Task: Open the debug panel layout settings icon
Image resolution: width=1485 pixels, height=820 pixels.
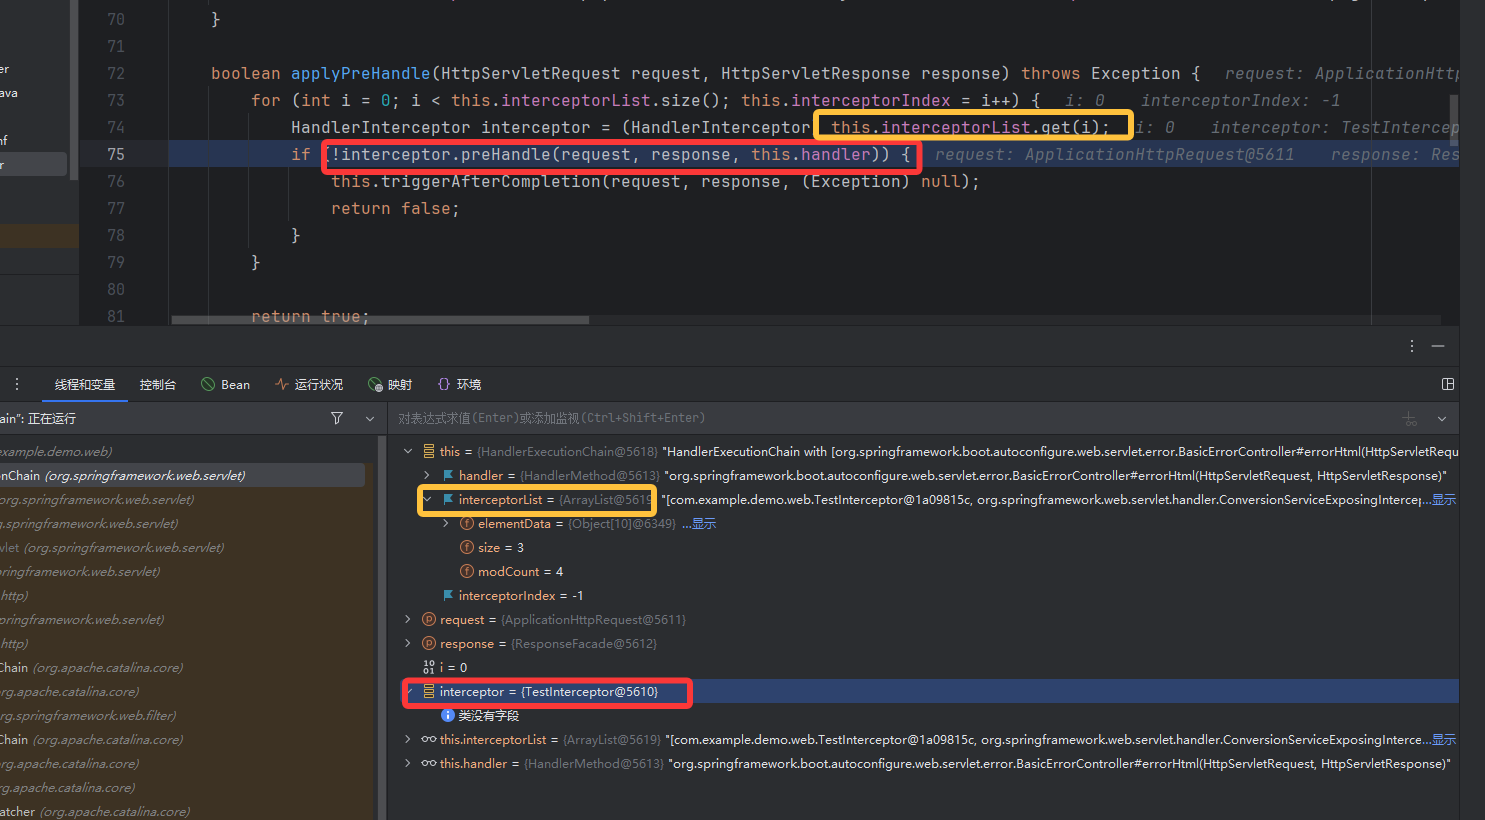Action: (x=1447, y=384)
